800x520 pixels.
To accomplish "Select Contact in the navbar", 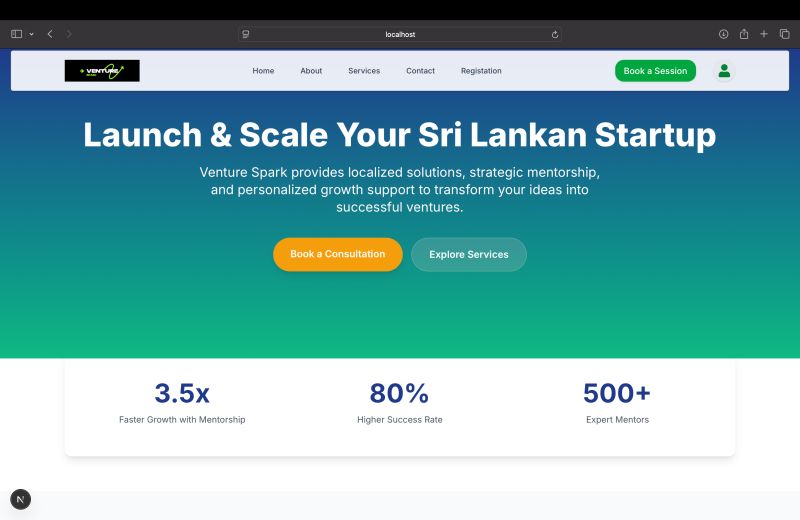I will 420,71.
